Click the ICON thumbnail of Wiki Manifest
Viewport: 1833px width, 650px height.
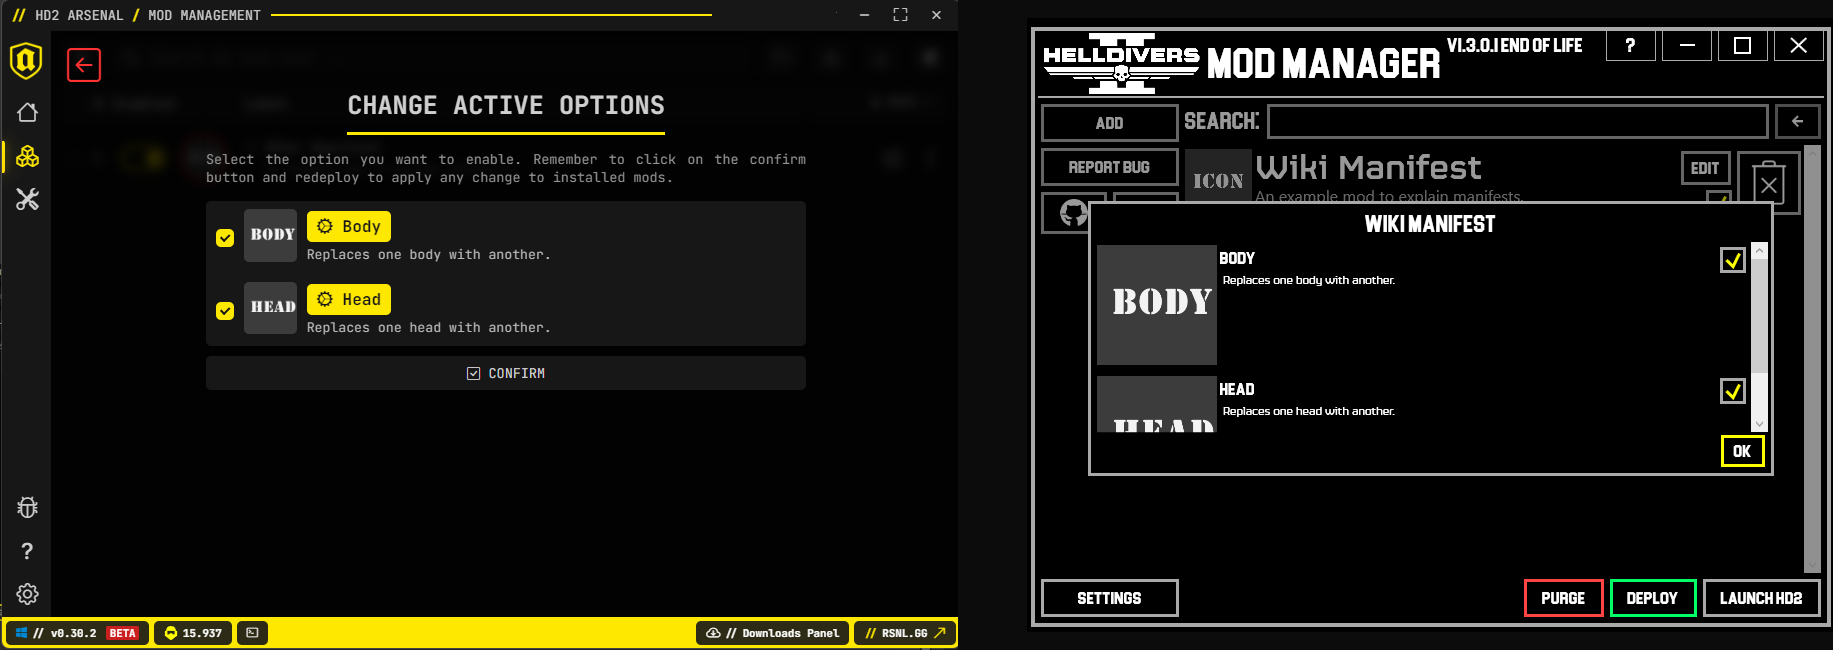pos(1218,176)
